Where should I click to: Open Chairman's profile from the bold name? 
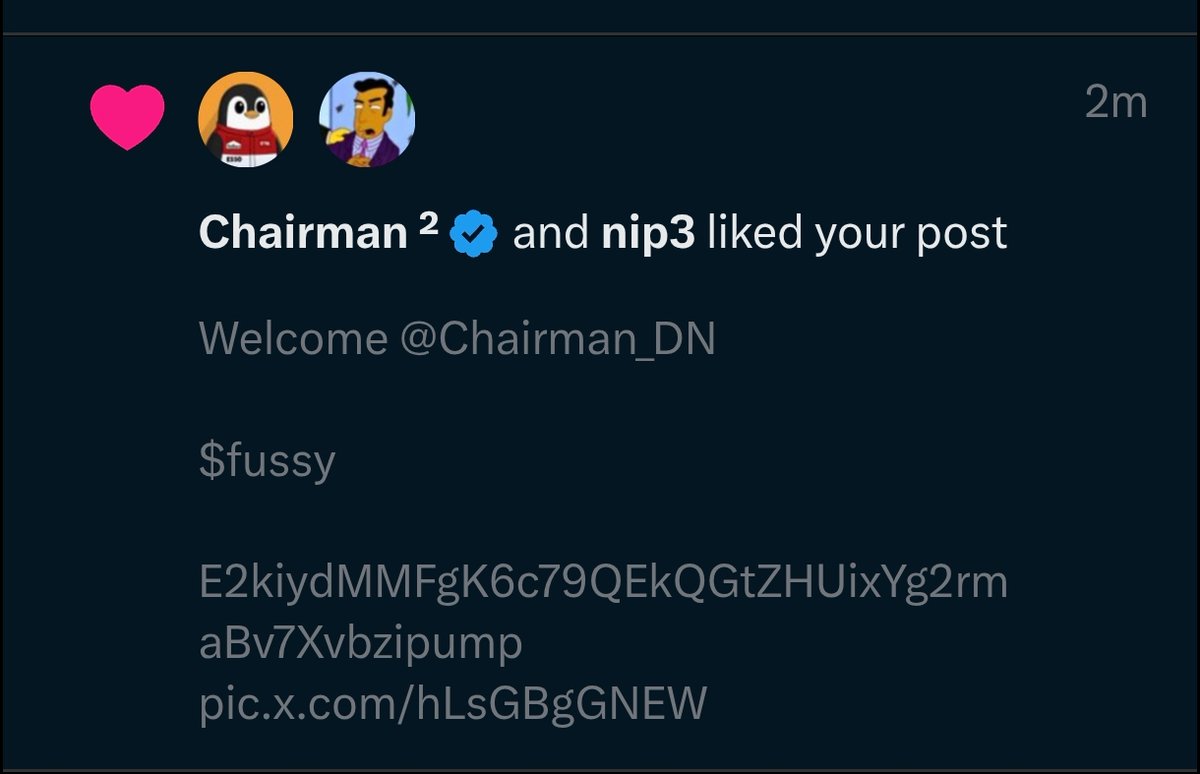pyautogui.click(x=303, y=234)
